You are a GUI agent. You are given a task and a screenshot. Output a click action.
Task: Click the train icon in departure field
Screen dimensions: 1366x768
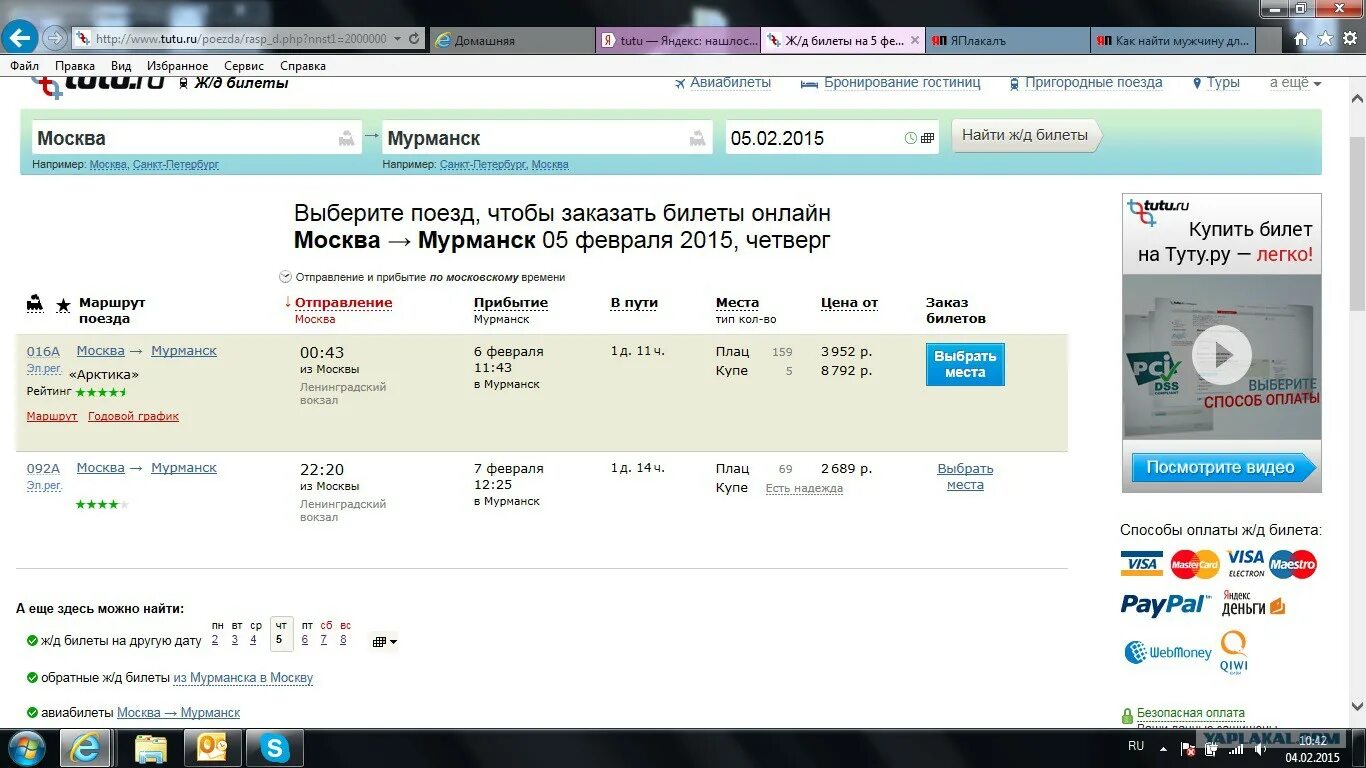[346, 139]
